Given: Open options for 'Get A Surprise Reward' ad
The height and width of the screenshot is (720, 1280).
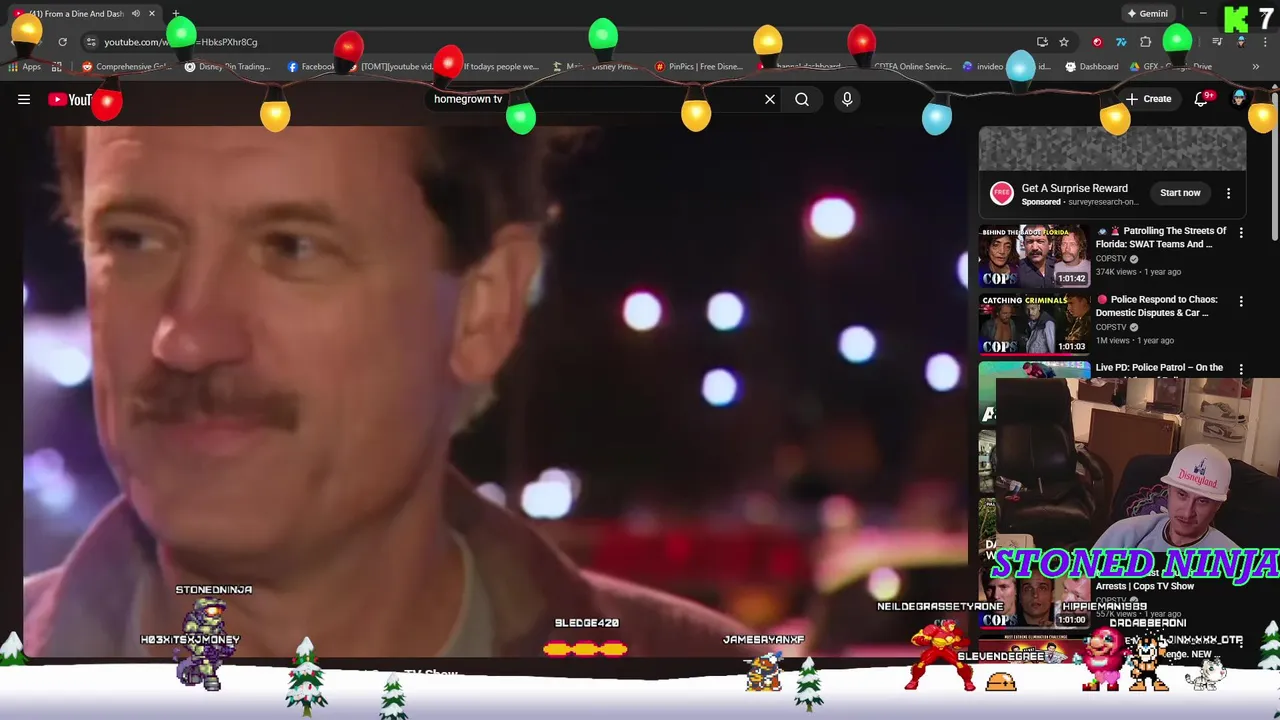Looking at the screenshot, I should click(1228, 193).
